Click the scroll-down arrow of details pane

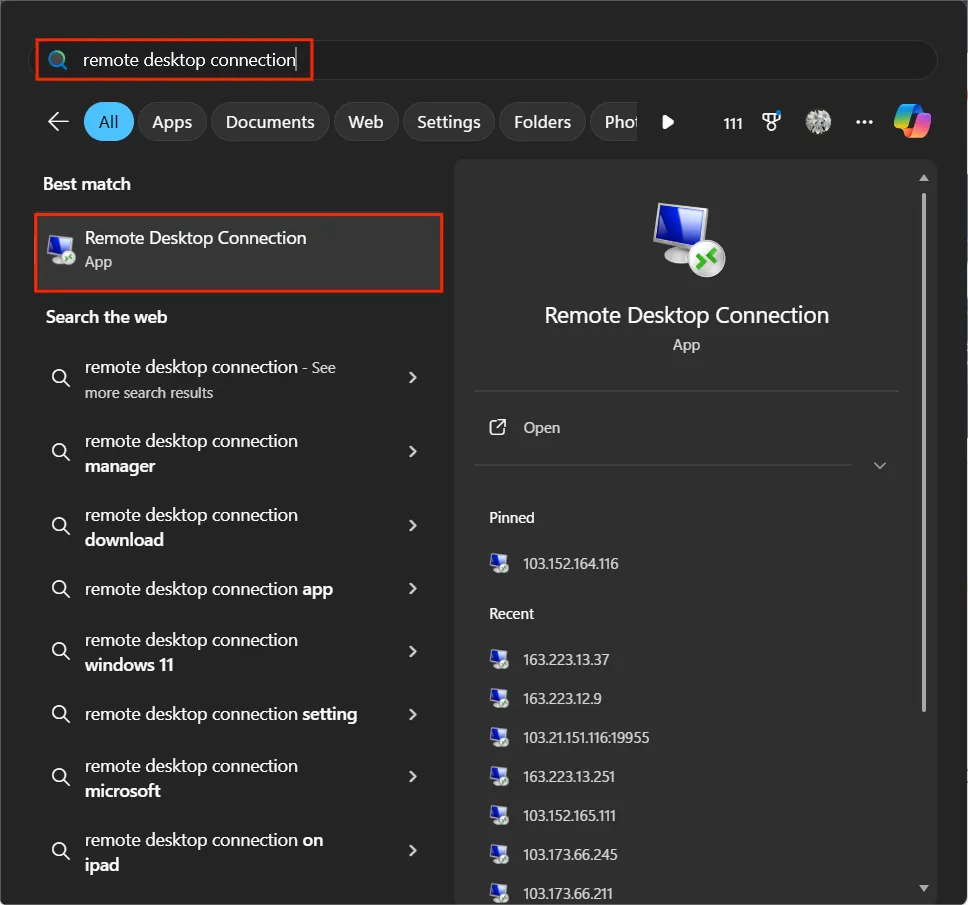(x=924, y=888)
